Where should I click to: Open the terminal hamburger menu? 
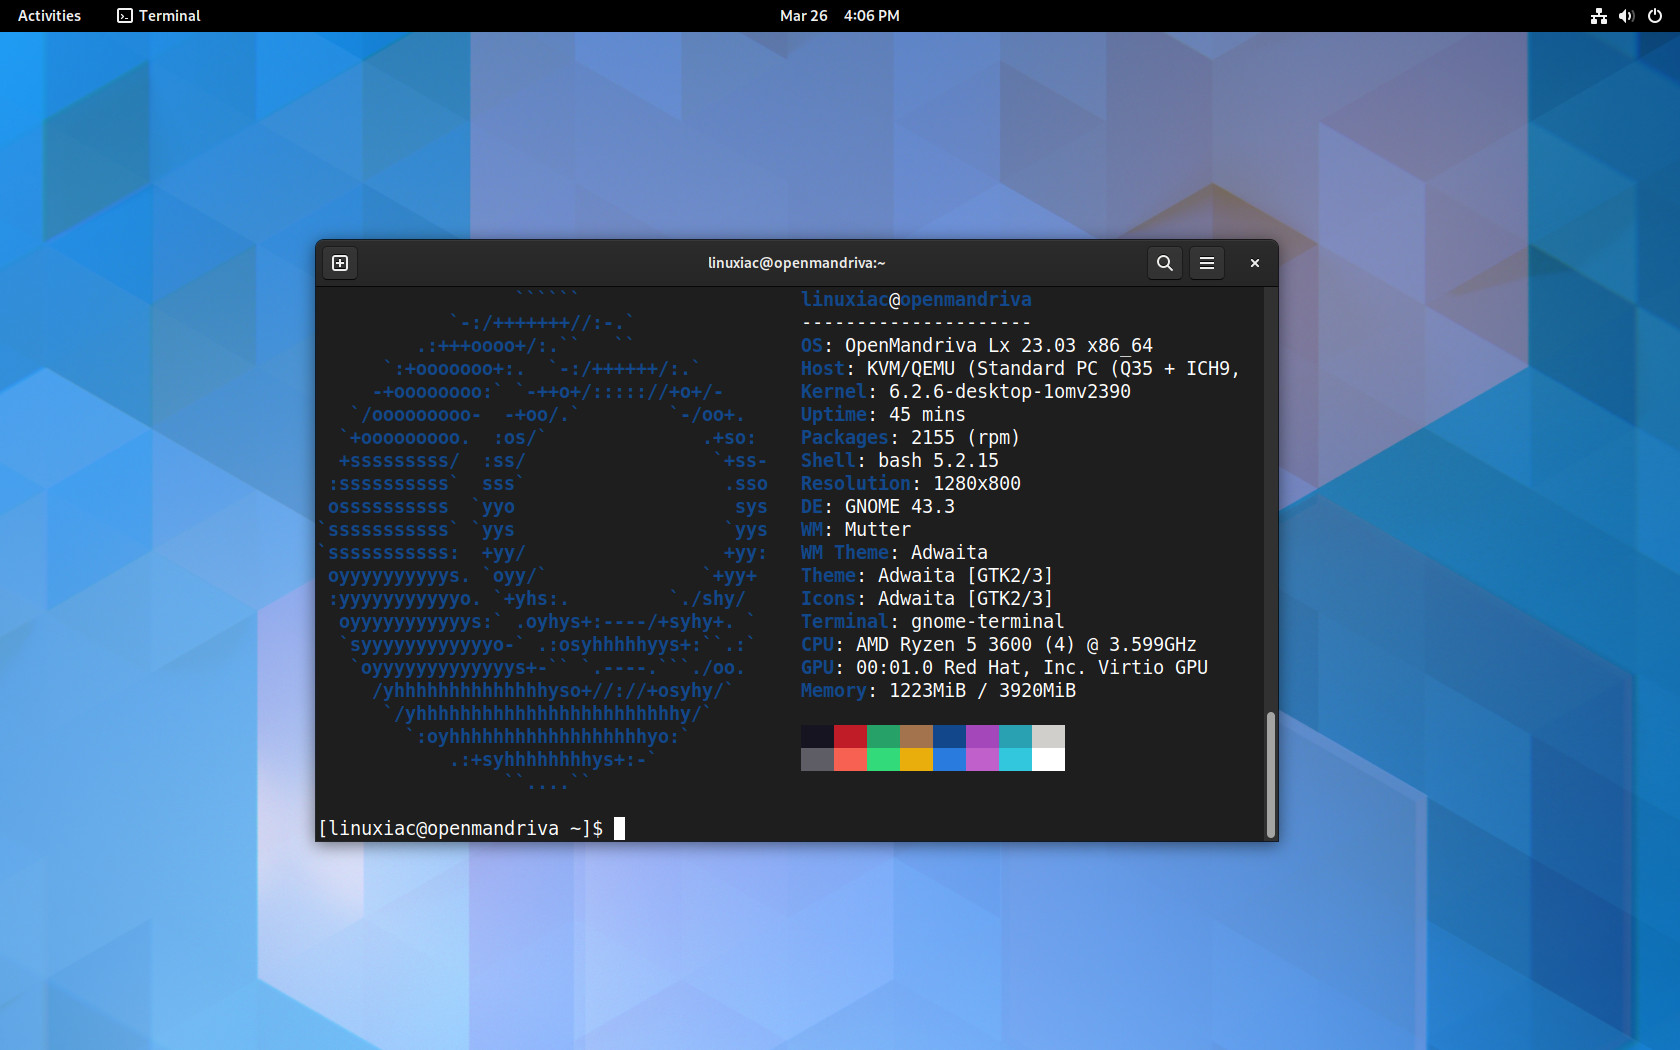(x=1207, y=263)
